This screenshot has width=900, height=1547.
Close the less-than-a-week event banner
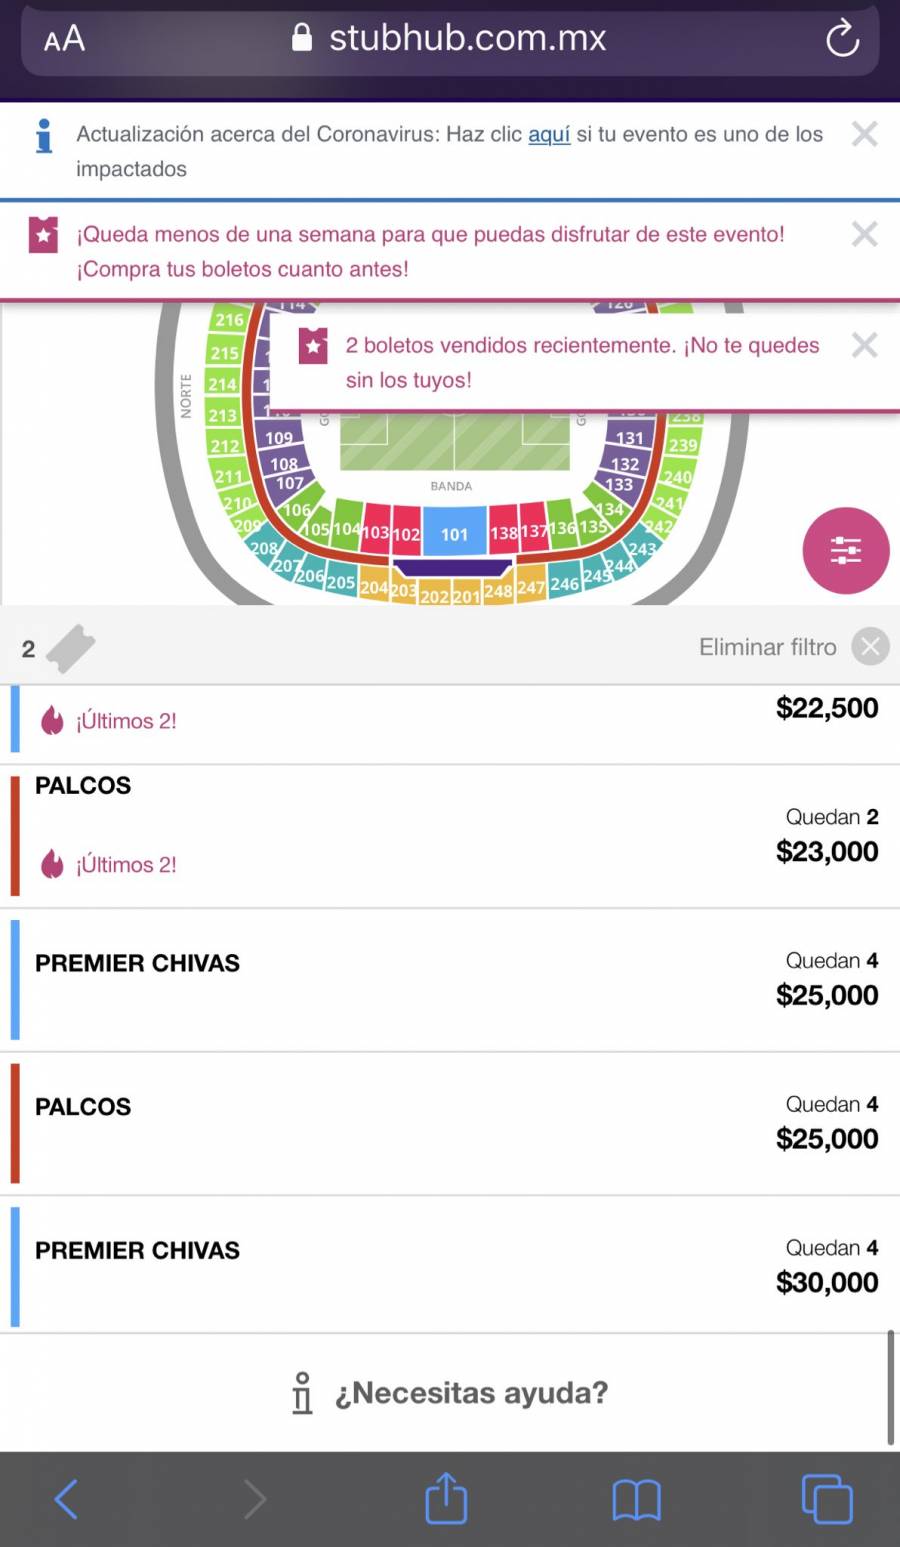coord(864,234)
